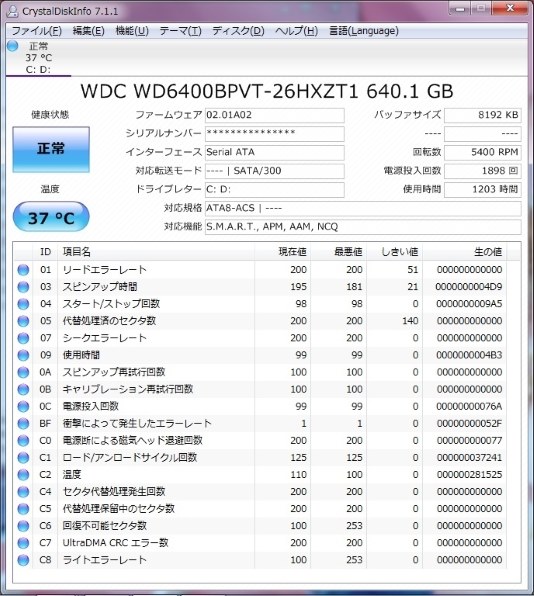Viewport: 534px width, 596px height.
Task: Click status orb for 01 リードエラーレート
Action: pyautogui.click(x=23, y=270)
